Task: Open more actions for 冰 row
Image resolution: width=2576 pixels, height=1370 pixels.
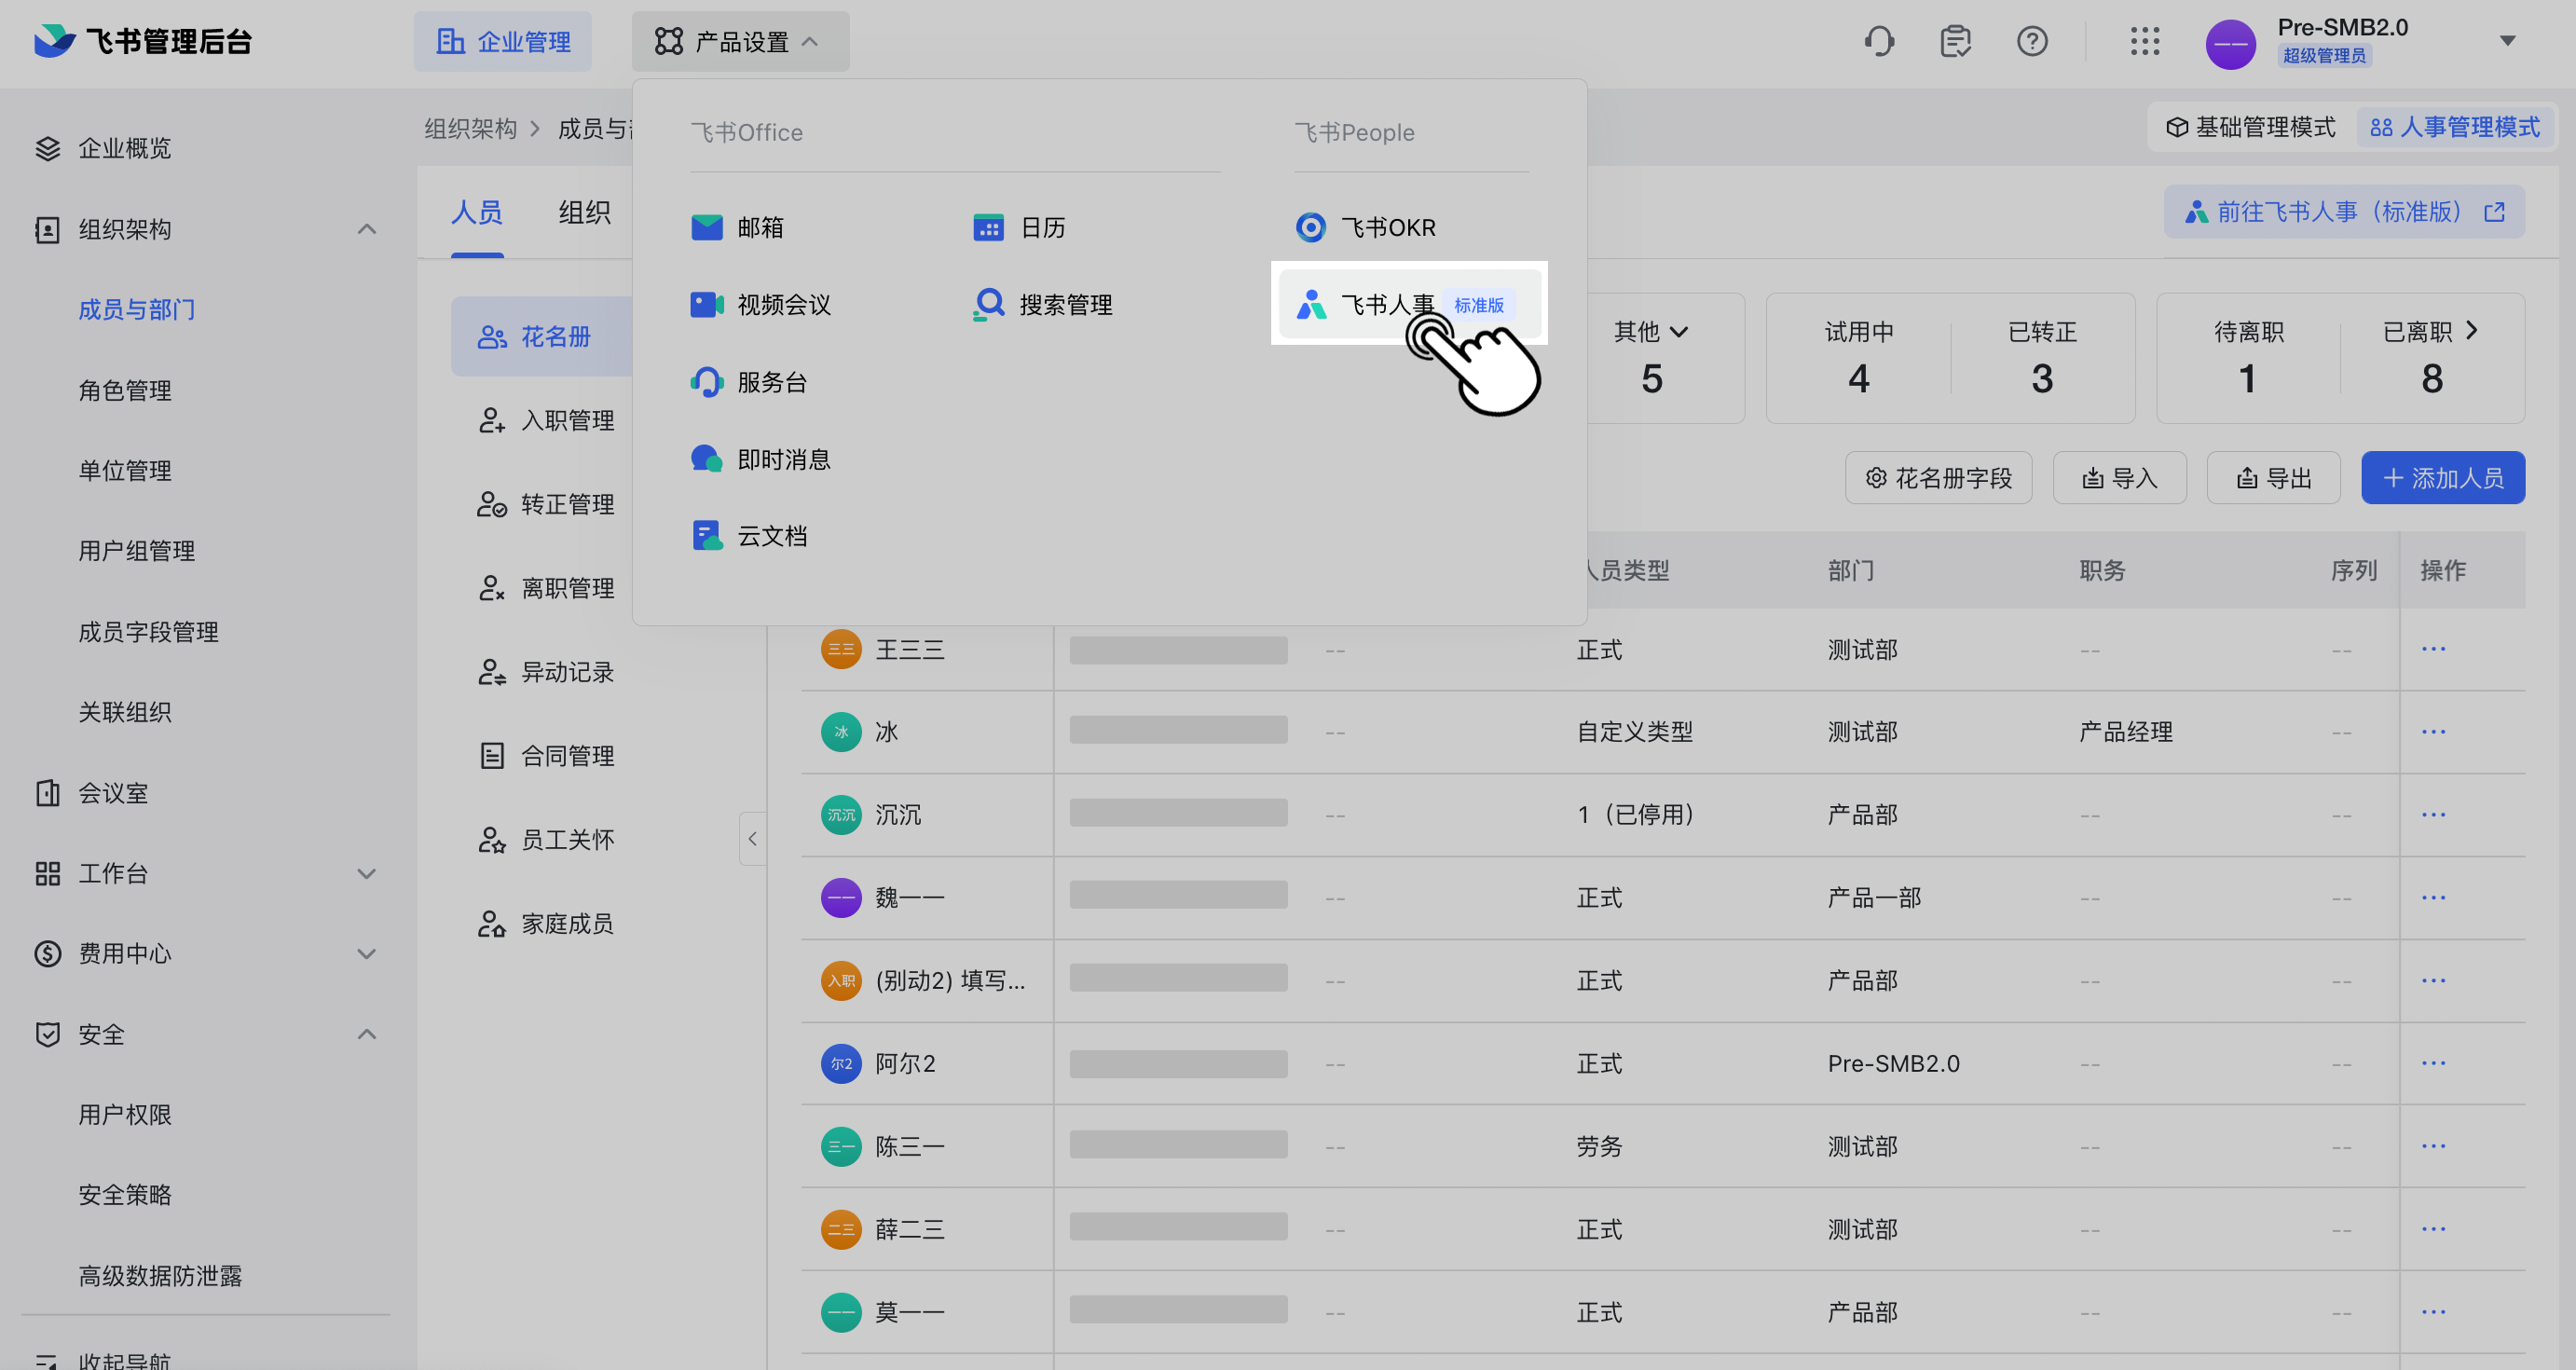Action: pos(2433,732)
